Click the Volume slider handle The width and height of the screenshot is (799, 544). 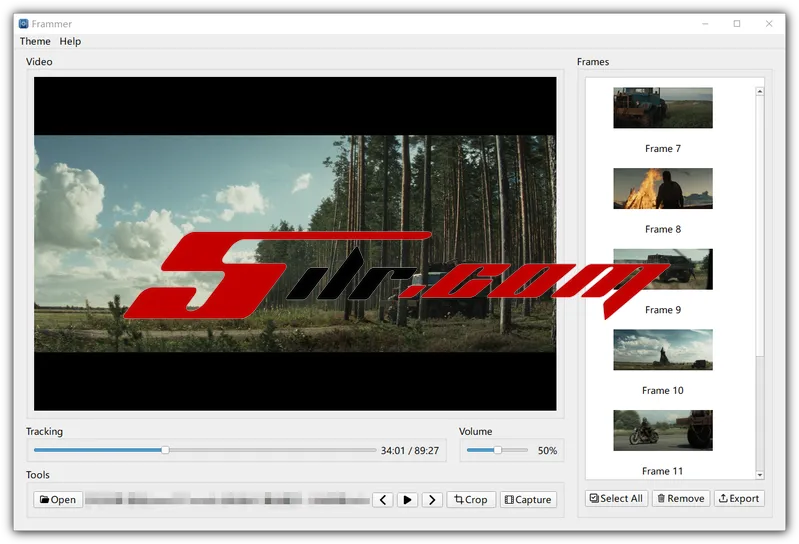498,450
